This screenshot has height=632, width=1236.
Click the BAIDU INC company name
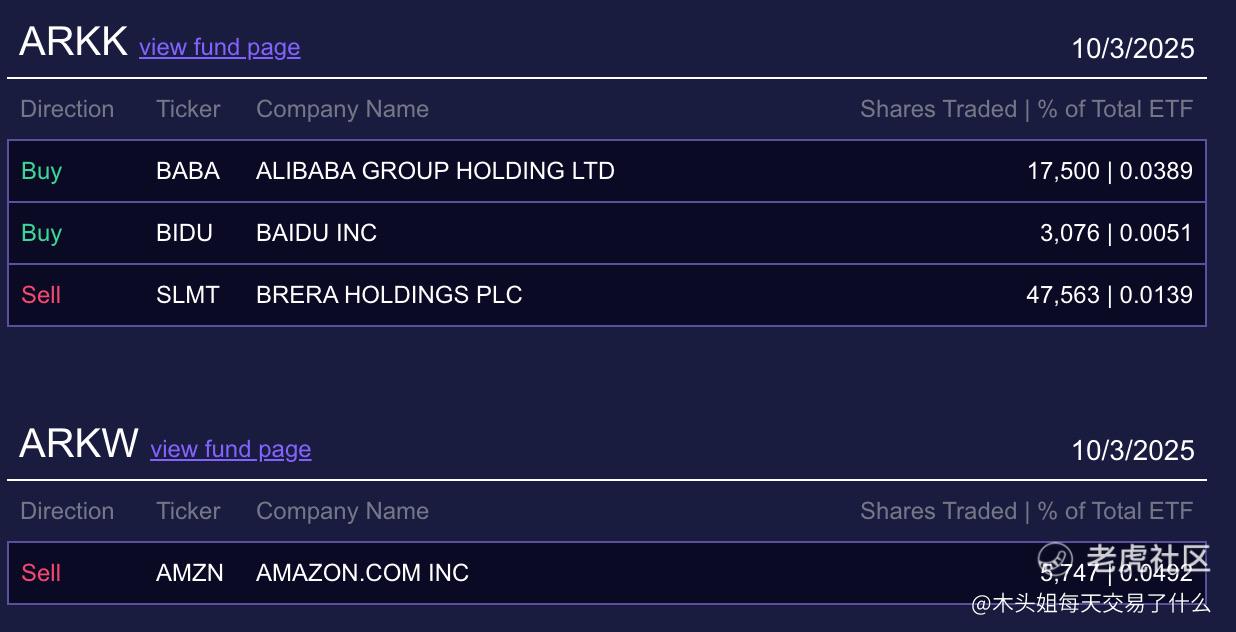point(316,233)
